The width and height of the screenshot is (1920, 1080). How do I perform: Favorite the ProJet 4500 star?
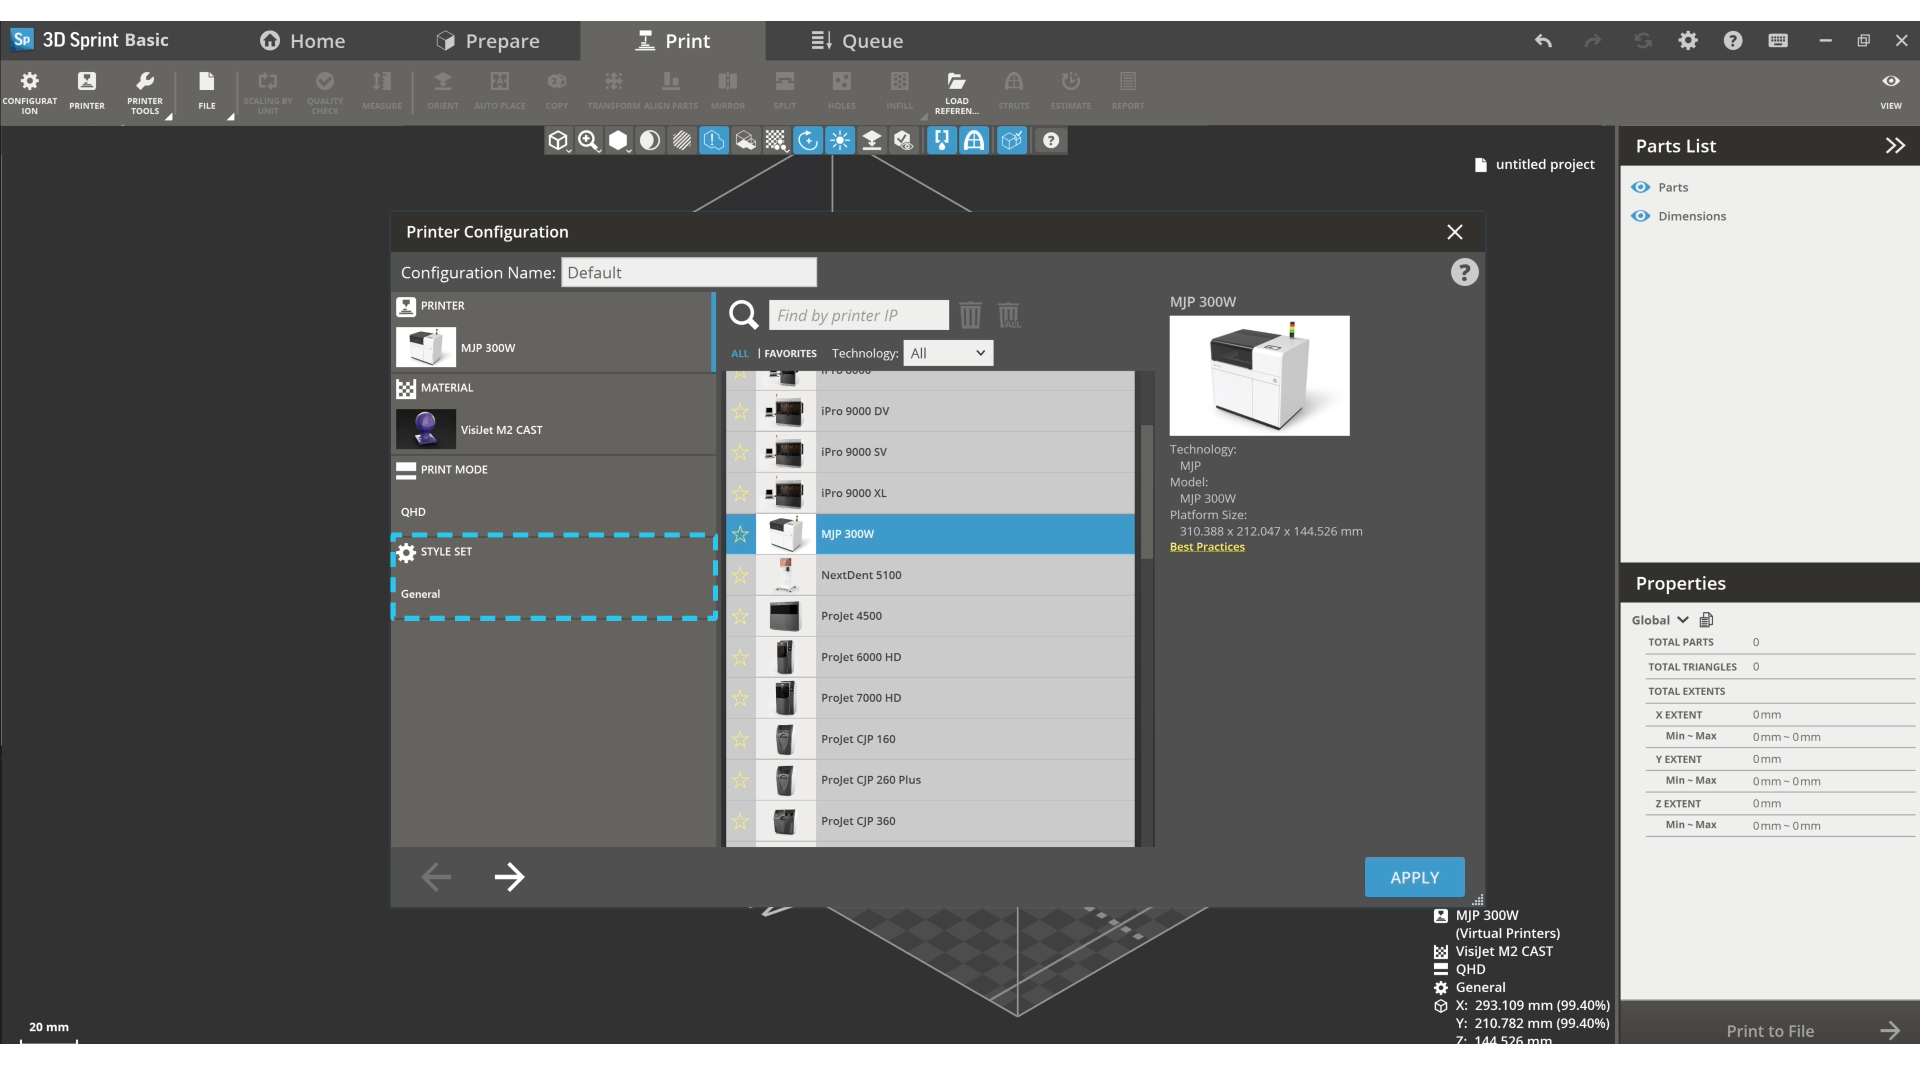[740, 616]
